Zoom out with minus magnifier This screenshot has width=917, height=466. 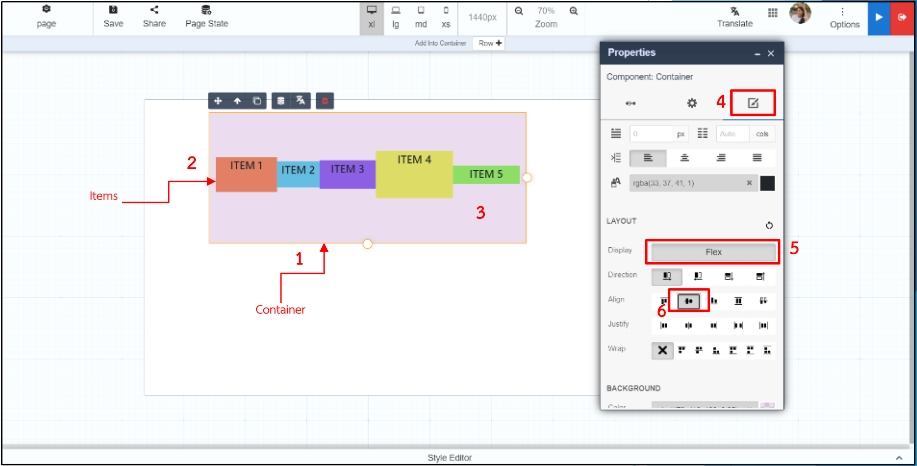coord(519,11)
